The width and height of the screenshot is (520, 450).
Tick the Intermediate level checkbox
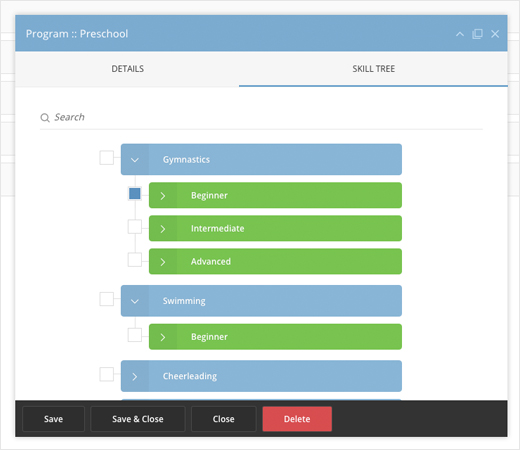(135, 227)
